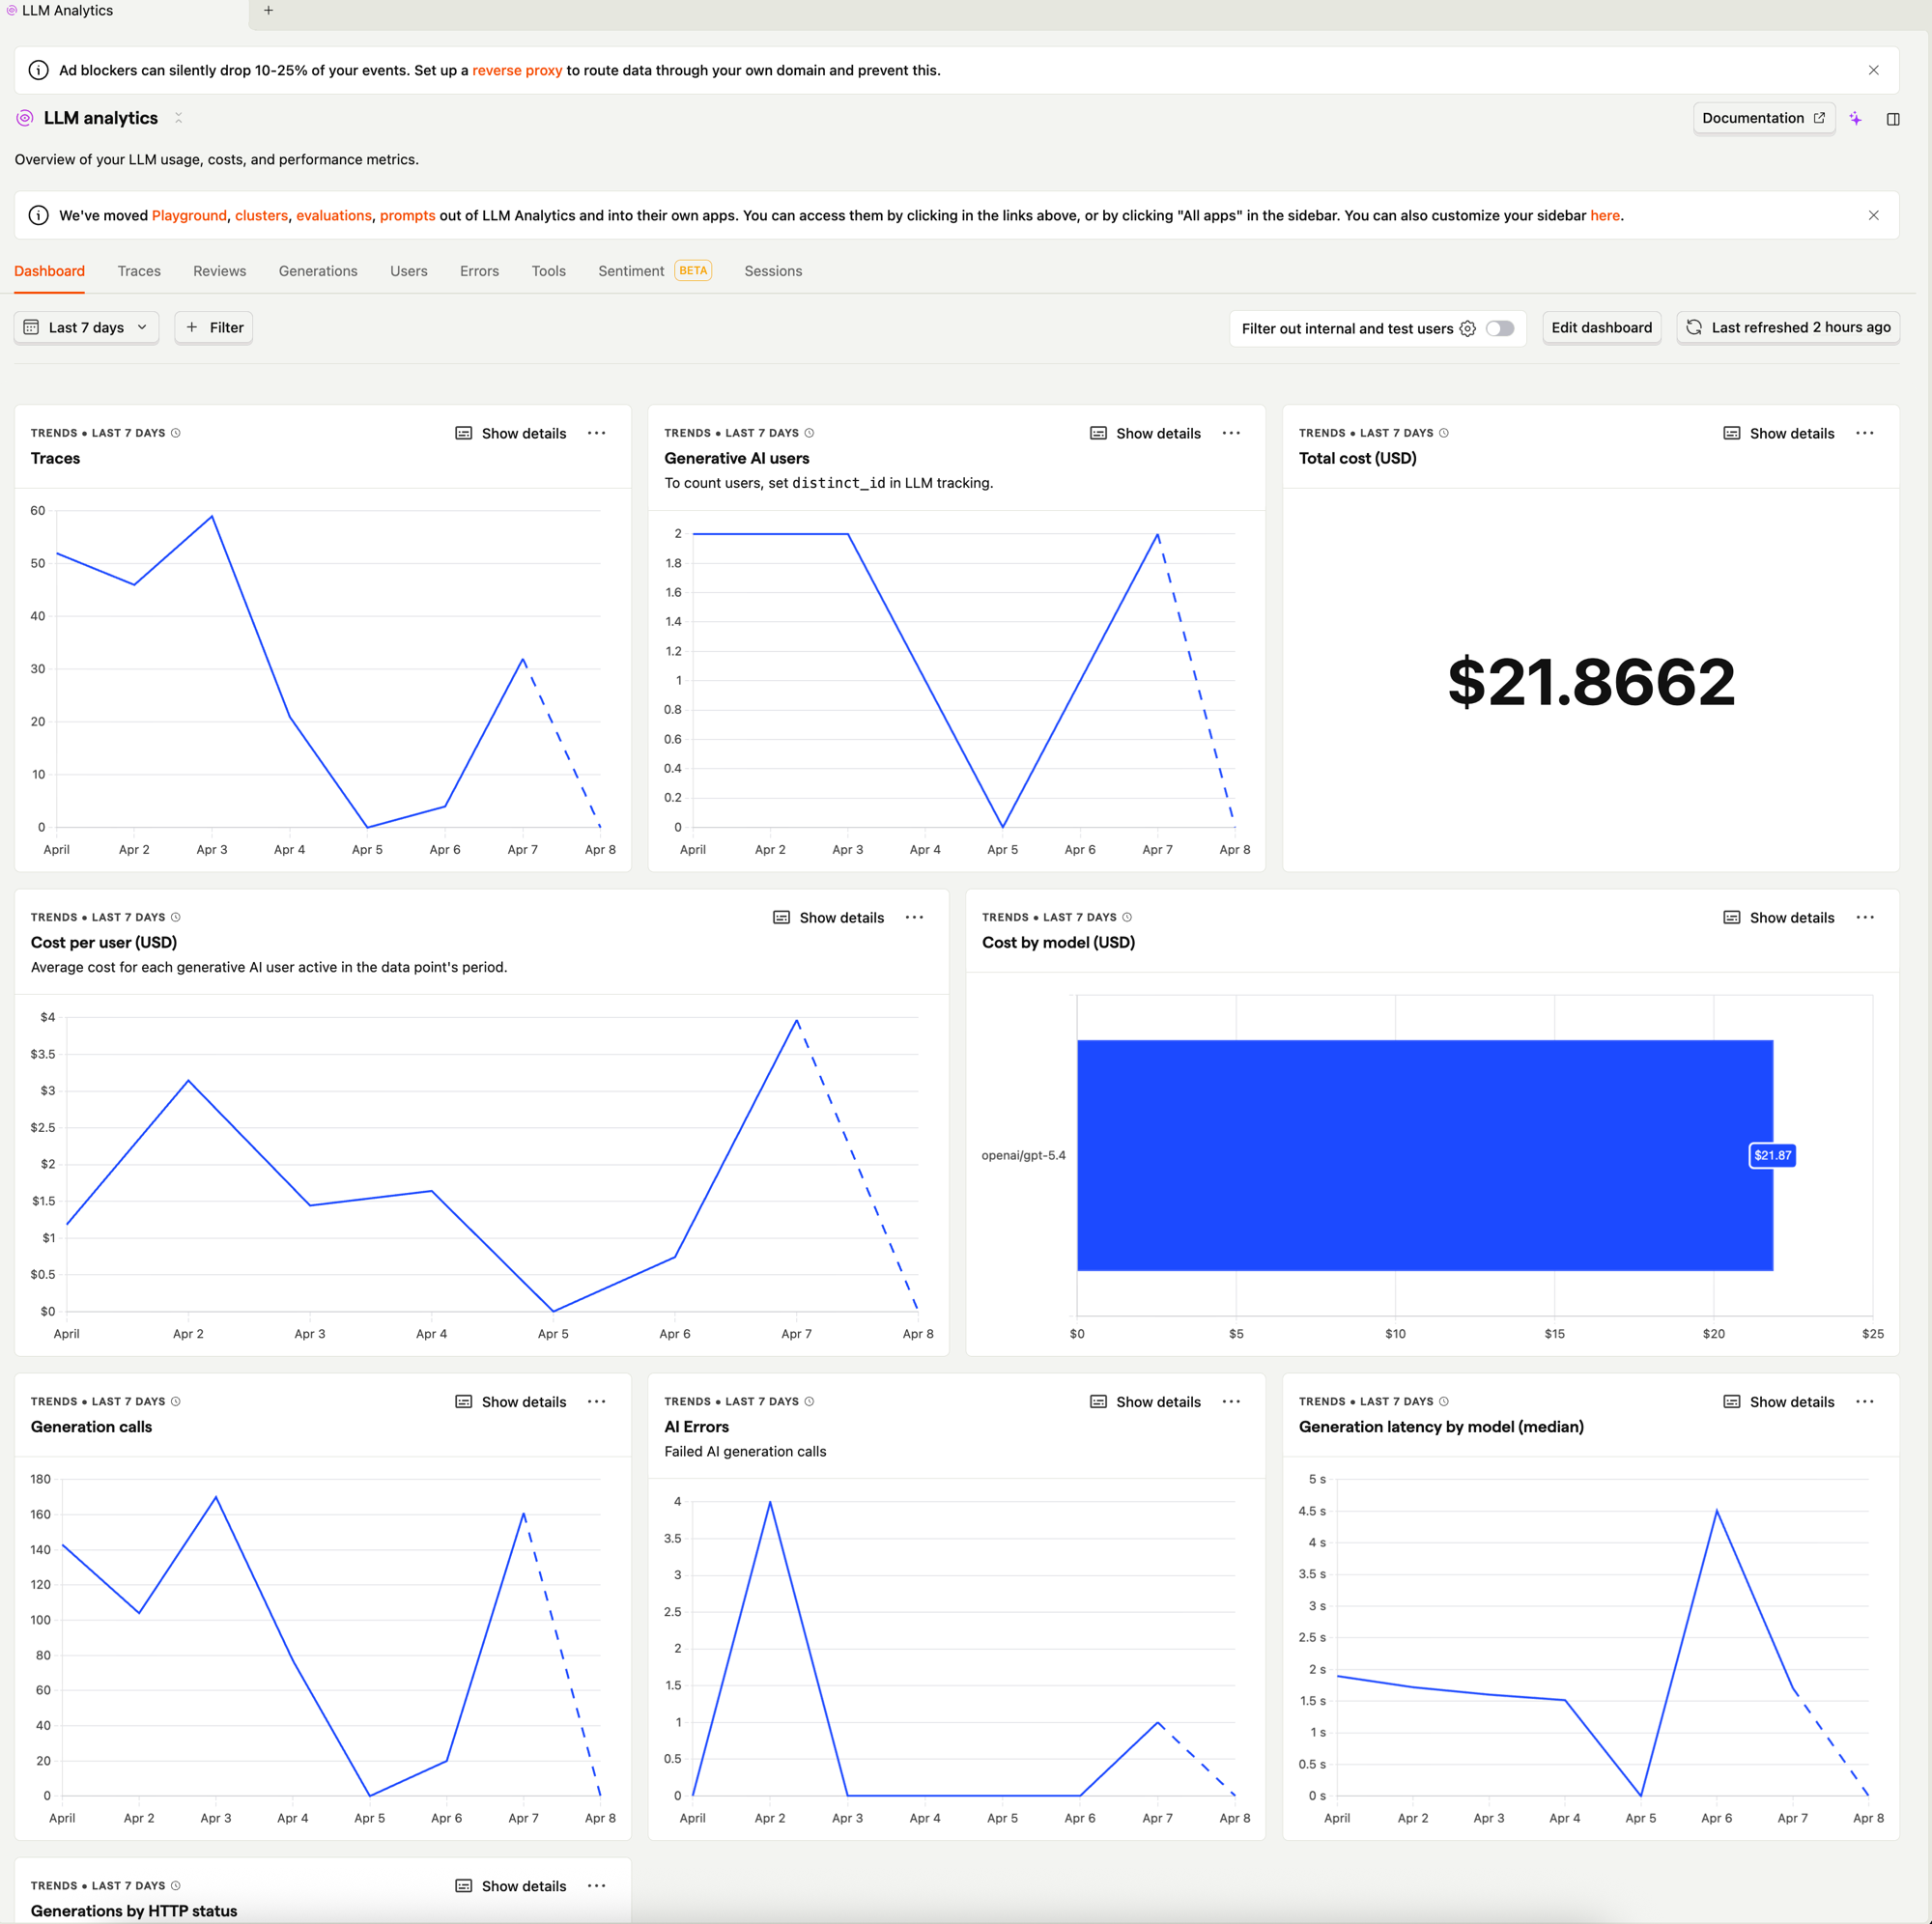
Task: Open Total cost card three-dot menu
Action: point(1864,433)
